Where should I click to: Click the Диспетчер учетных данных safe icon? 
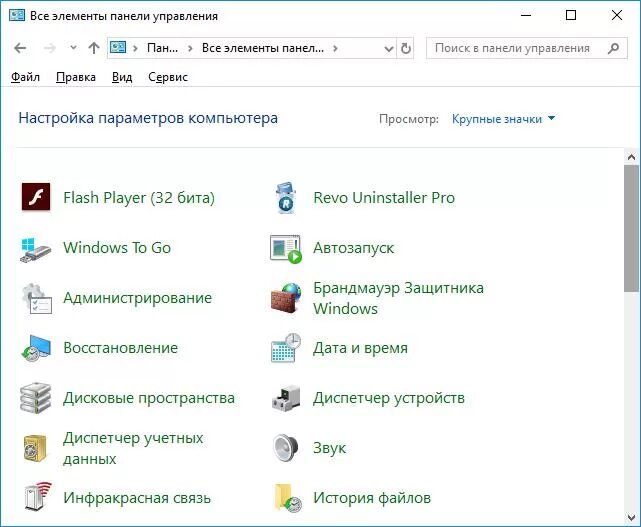[x=35, y=448]
